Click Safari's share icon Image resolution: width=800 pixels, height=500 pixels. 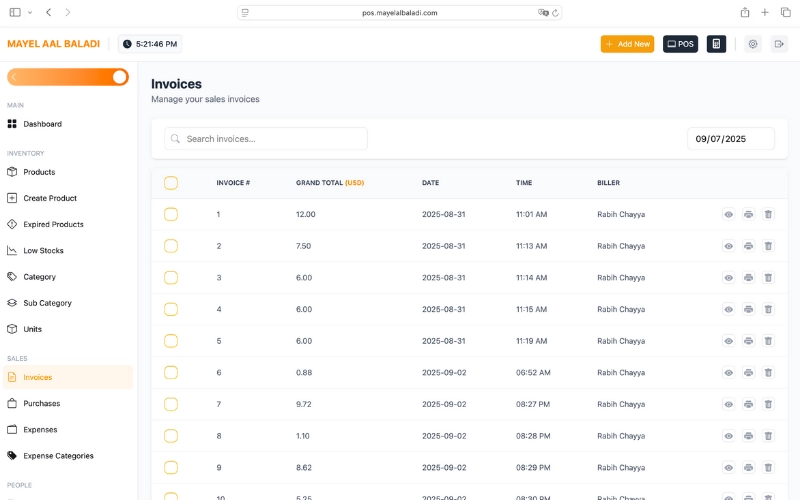click(x=745, y=12)
